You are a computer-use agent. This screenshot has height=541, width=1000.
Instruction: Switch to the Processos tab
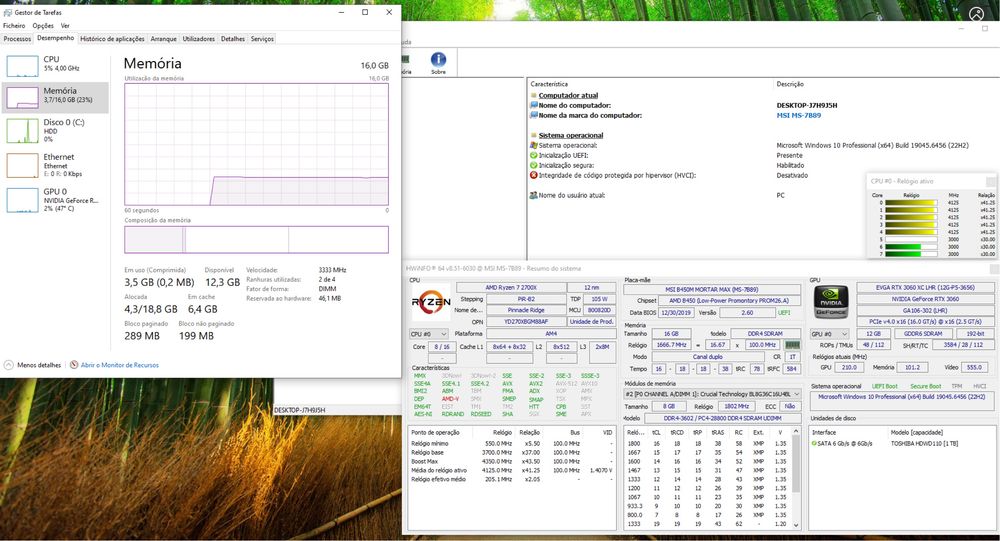17,39
